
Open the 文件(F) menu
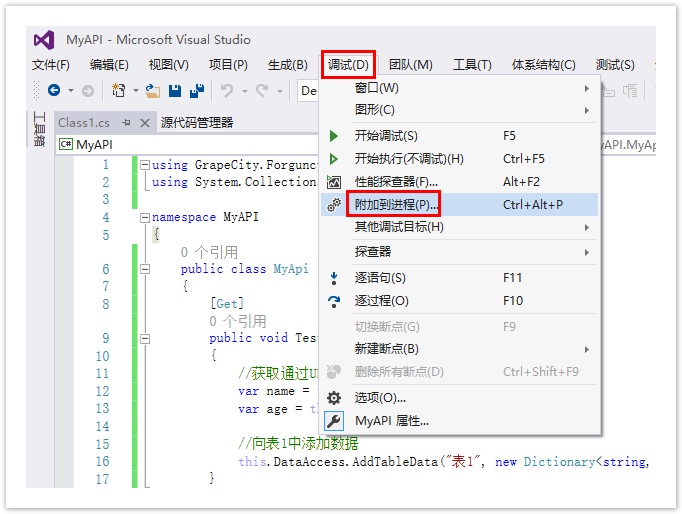point(50,65)
